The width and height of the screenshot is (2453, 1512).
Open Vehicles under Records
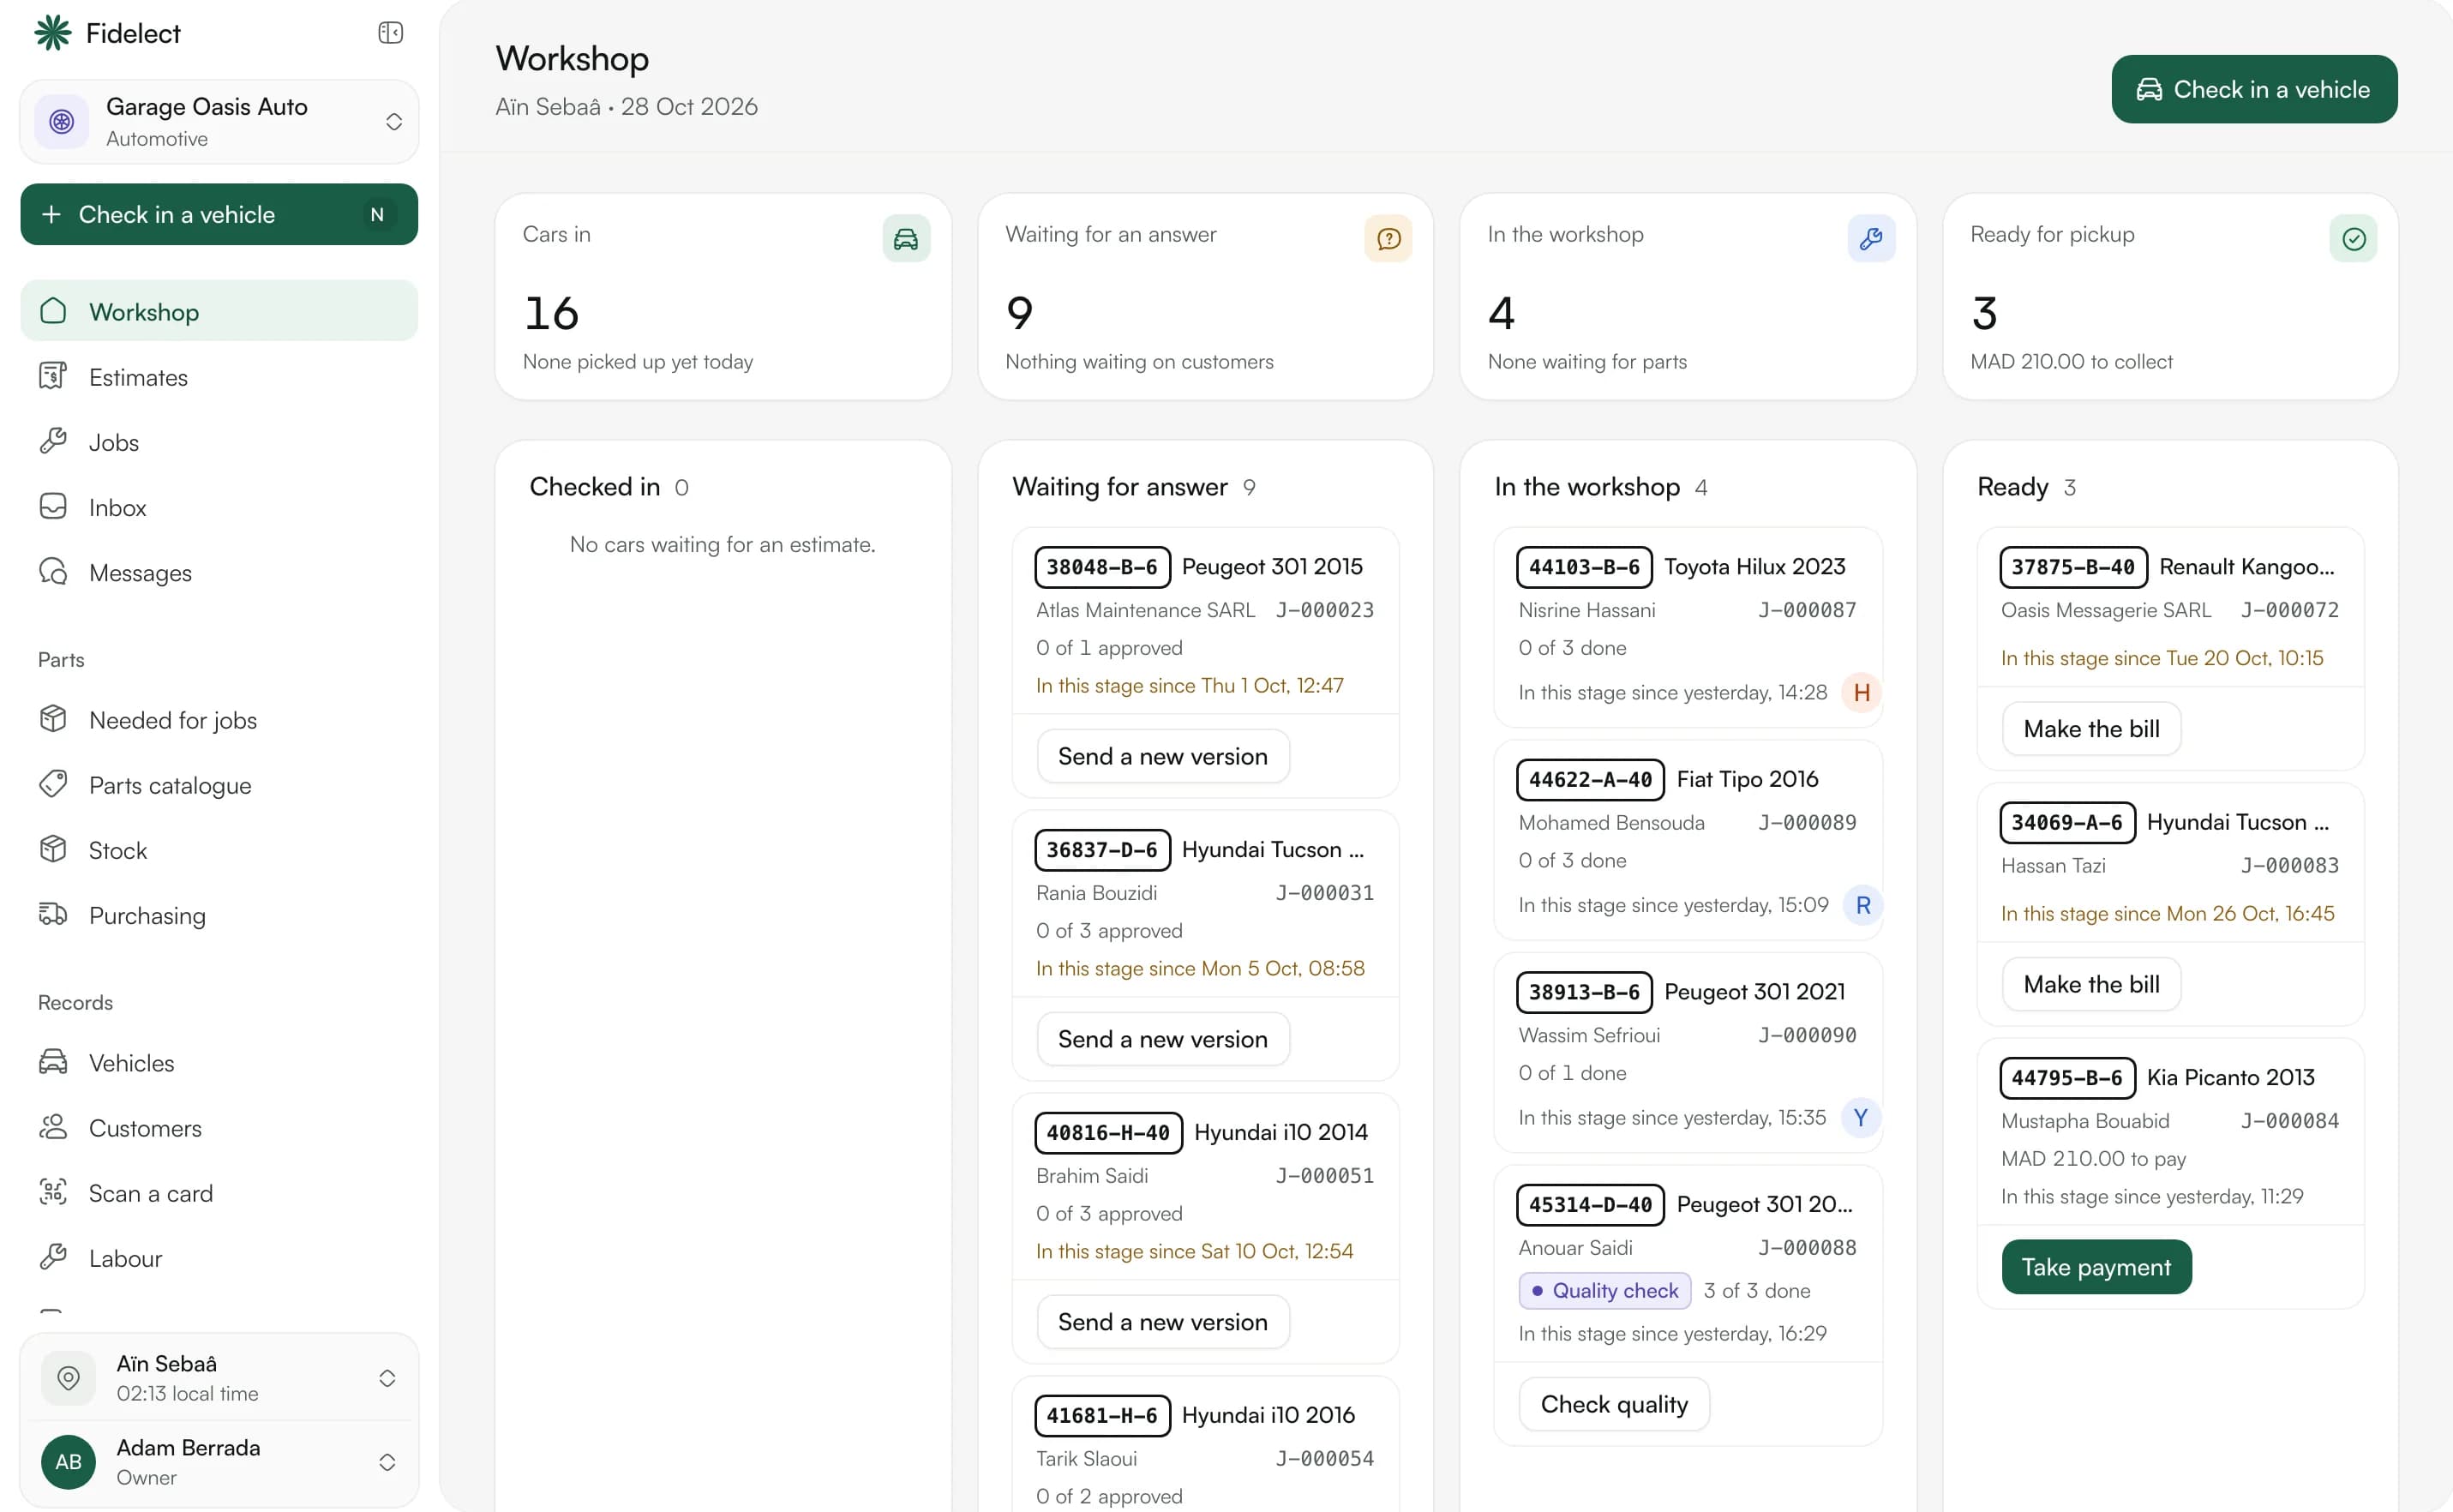tap(219, 1062)
